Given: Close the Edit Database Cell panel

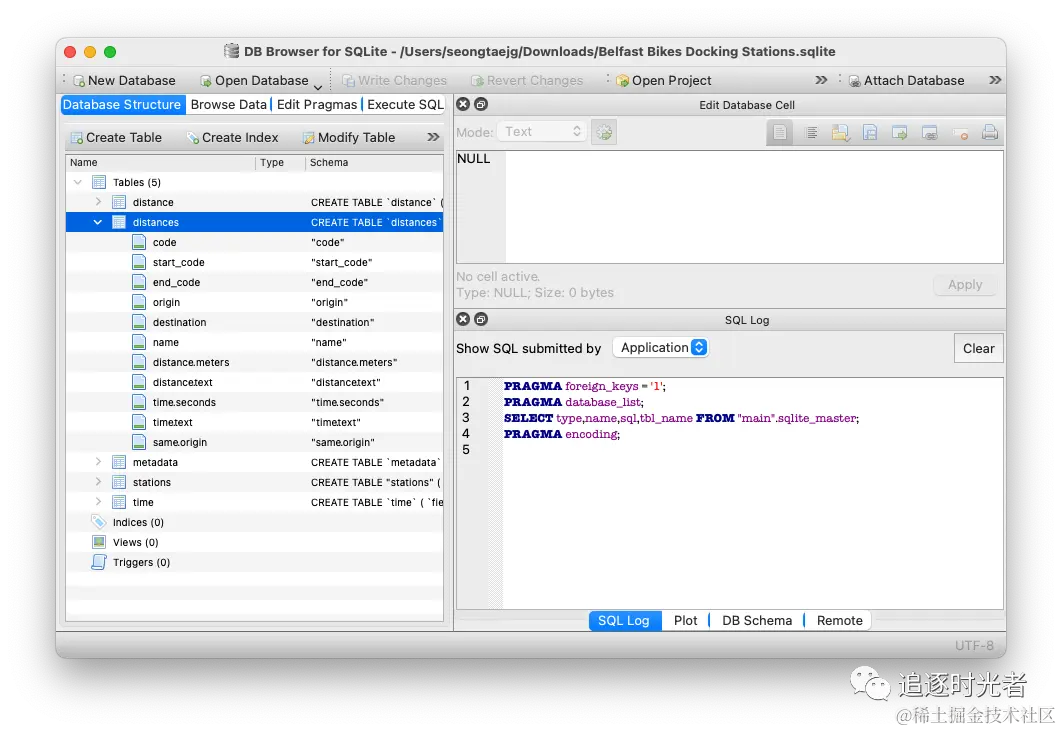Looking at the screenshot, I should tap(463, 104).
